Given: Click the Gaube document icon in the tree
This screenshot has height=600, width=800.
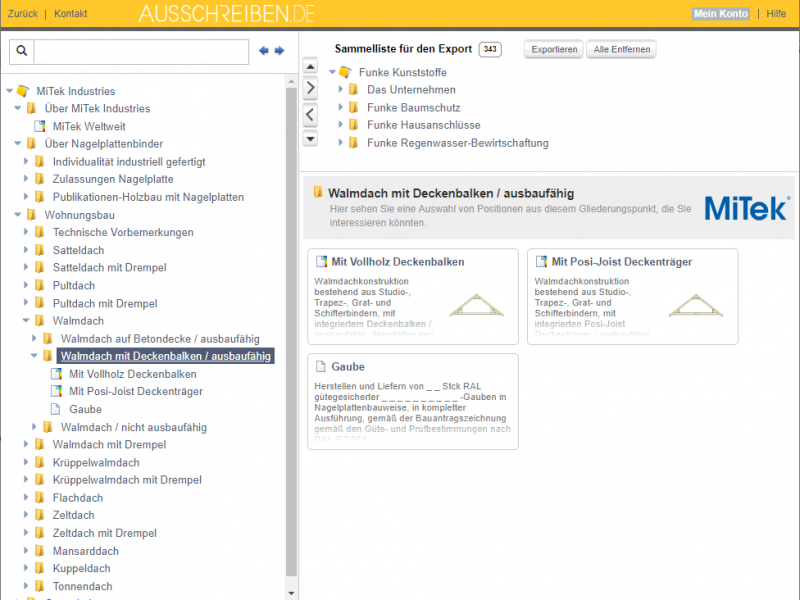Looking at the screenshot, I should pyautogui.click(x=56, y=409).
